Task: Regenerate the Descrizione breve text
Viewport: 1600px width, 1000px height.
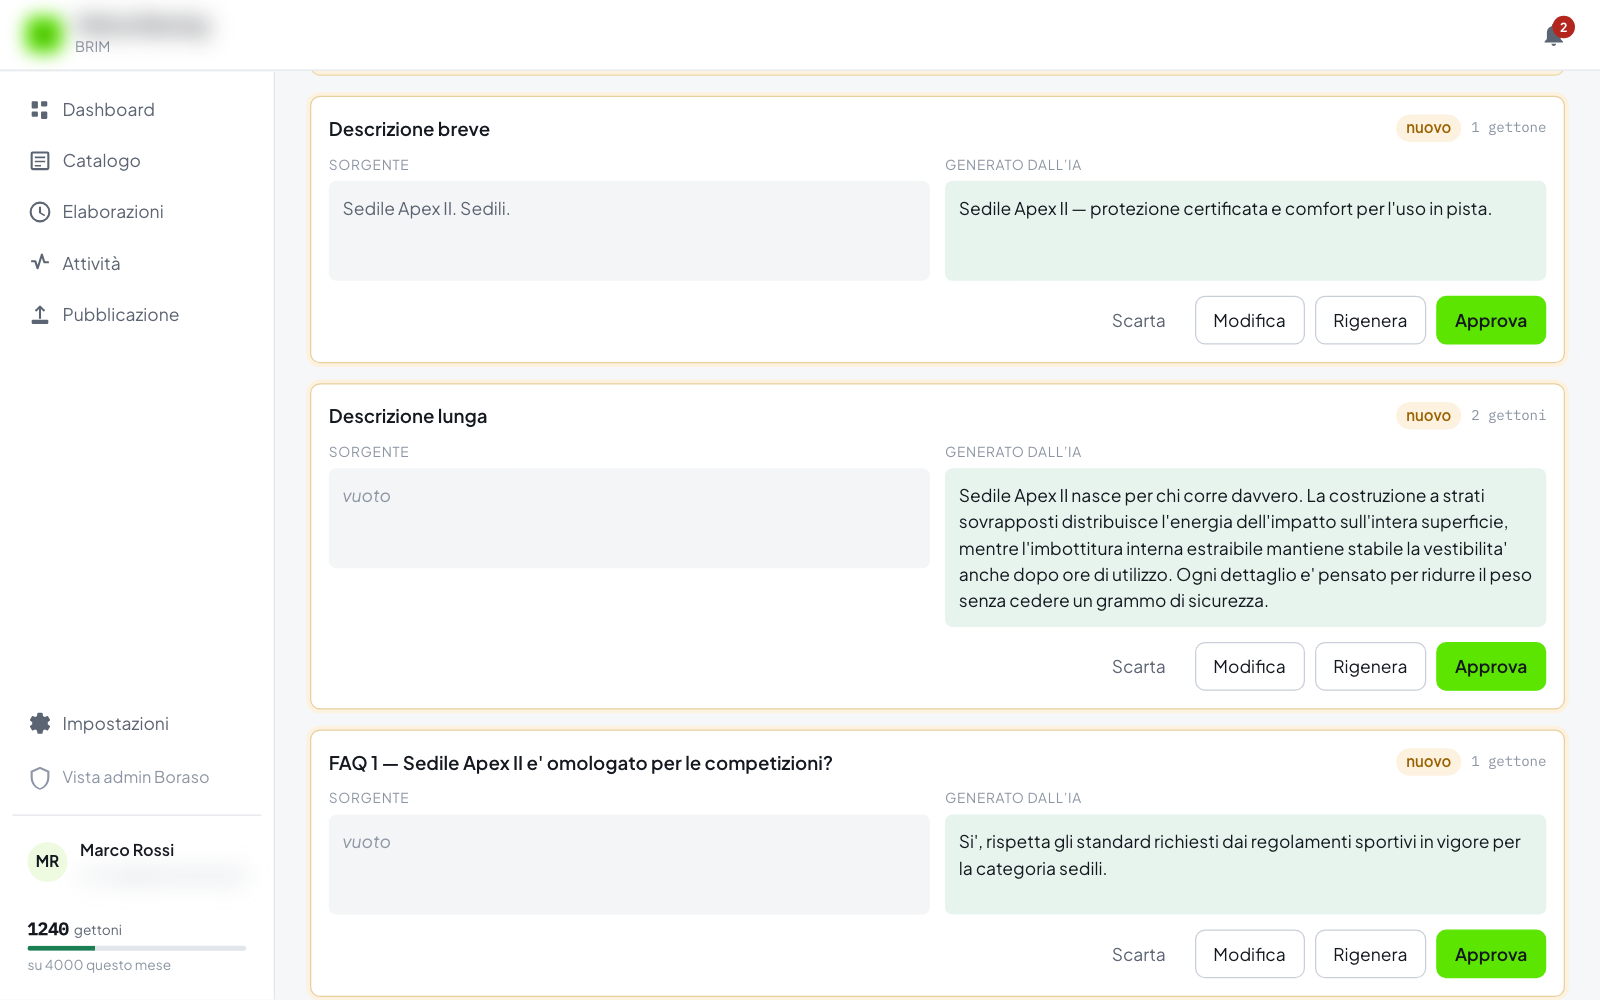Action: 1370,321
